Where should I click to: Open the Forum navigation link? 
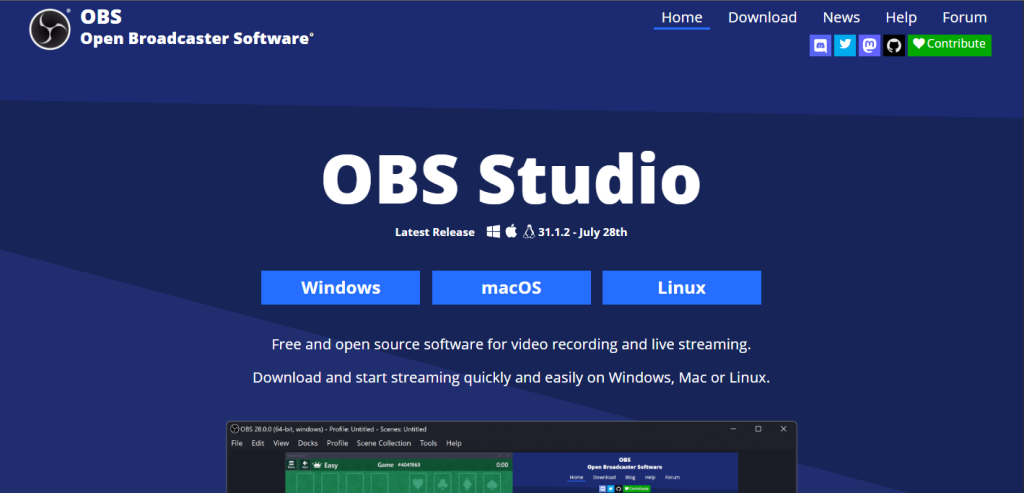(964, 17)
